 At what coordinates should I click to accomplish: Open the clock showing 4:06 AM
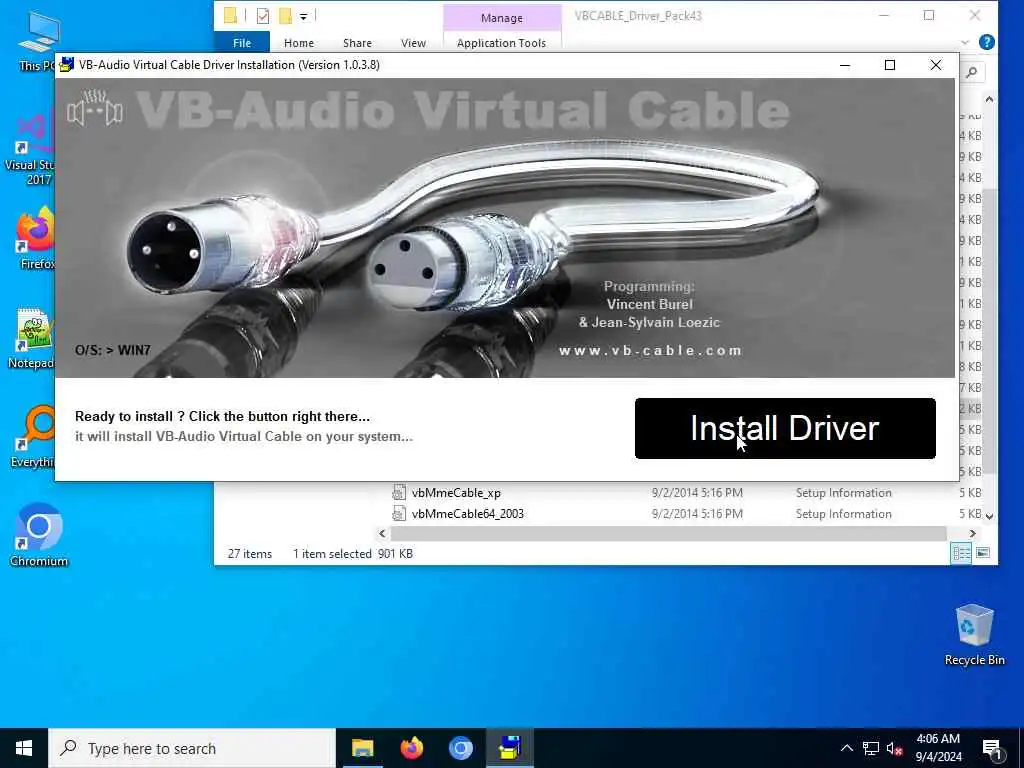tap(938, 748)
